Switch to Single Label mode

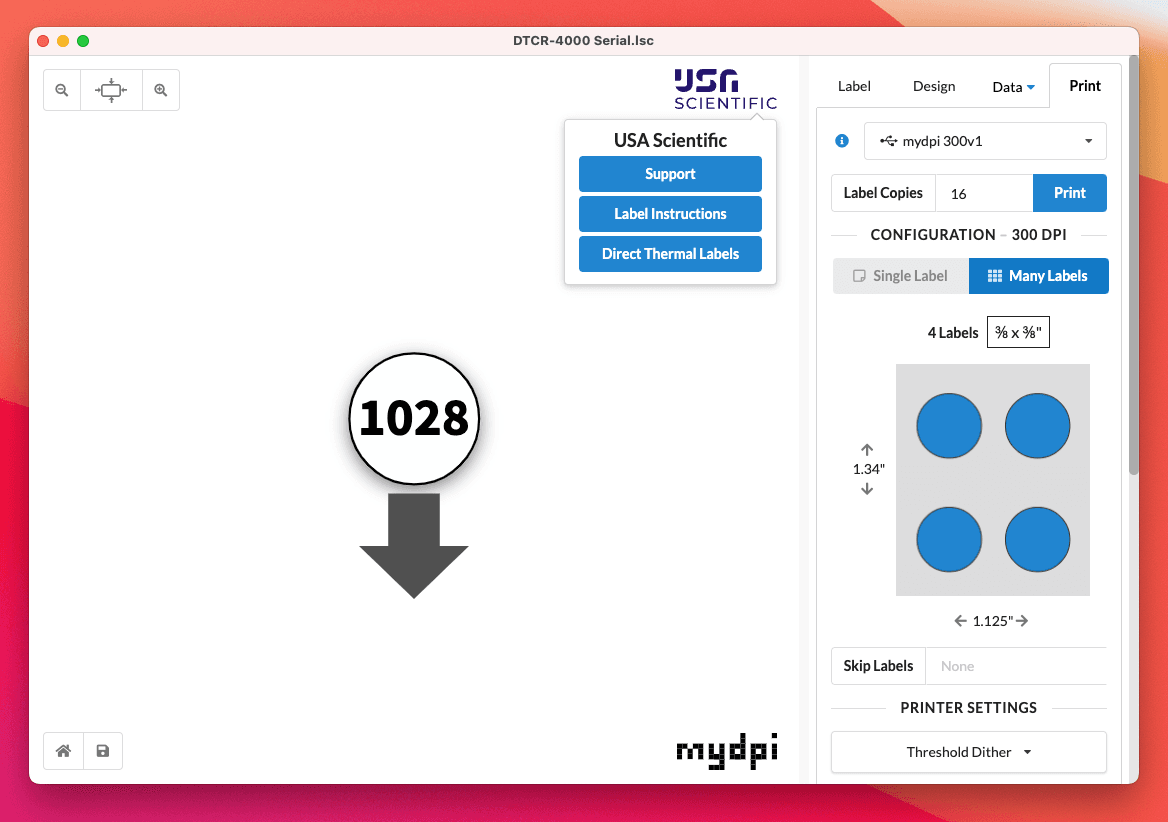900,276
